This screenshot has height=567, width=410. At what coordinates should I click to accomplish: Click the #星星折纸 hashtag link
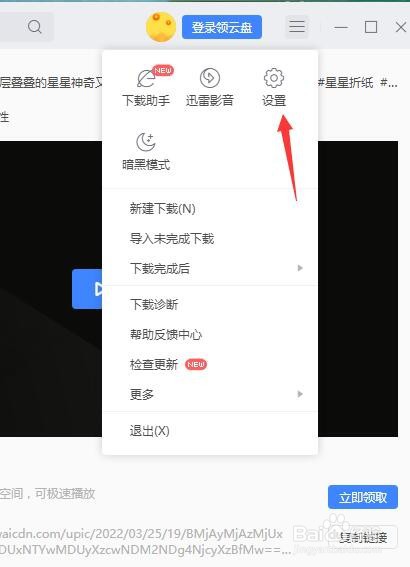346,83
